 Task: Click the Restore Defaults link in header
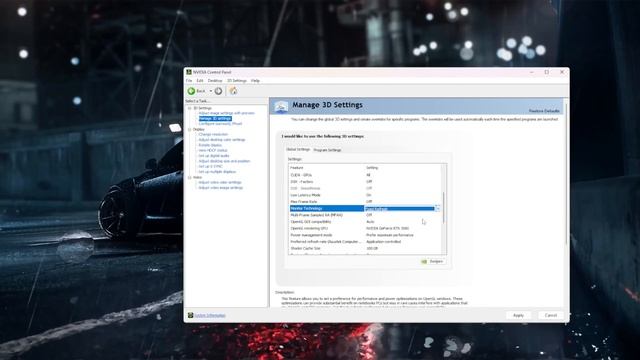[544, 111]
